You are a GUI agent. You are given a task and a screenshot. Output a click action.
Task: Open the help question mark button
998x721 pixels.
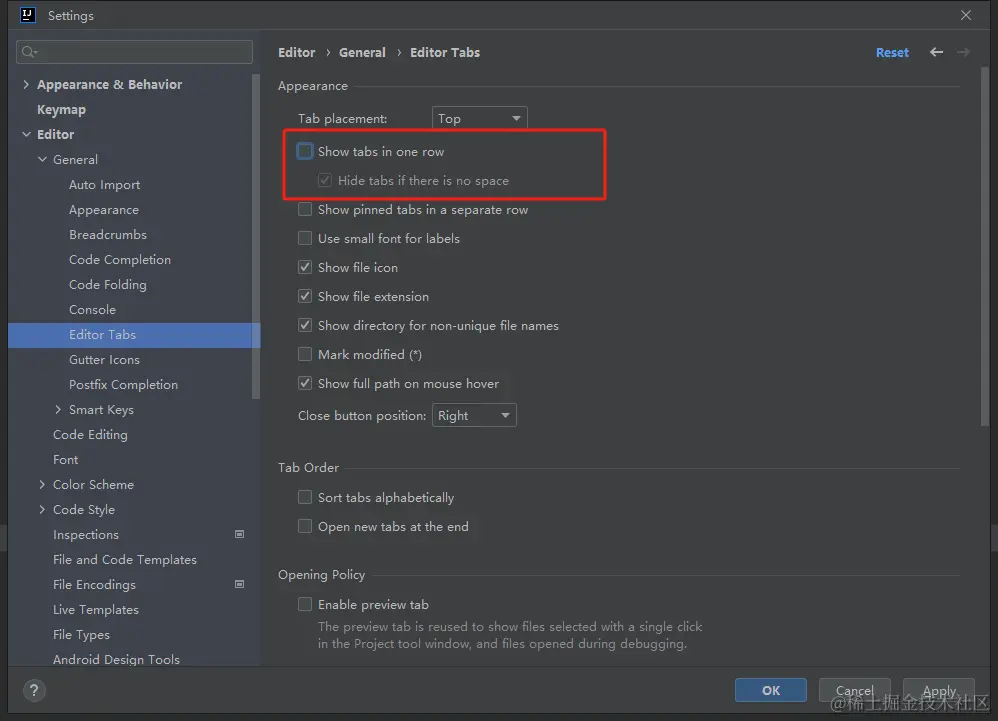34,690
